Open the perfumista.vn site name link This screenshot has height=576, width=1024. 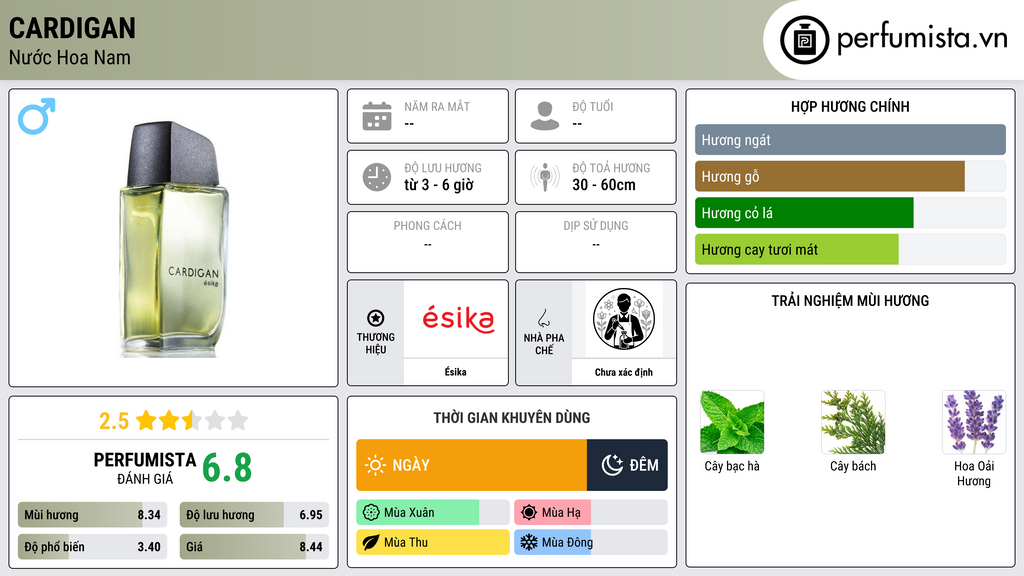(922, 39)
